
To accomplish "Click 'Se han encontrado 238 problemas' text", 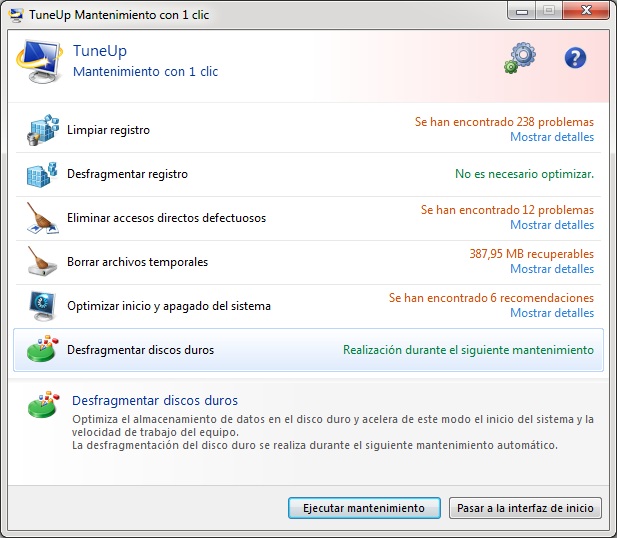I will [x=504, y=122].
